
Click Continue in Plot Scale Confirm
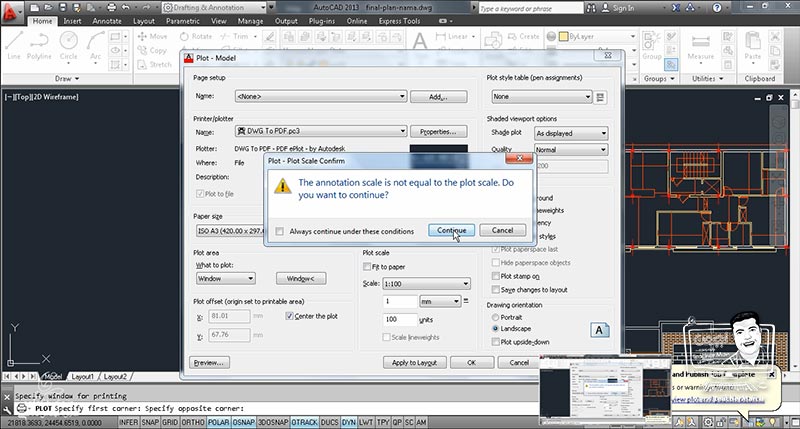point(452,231)
